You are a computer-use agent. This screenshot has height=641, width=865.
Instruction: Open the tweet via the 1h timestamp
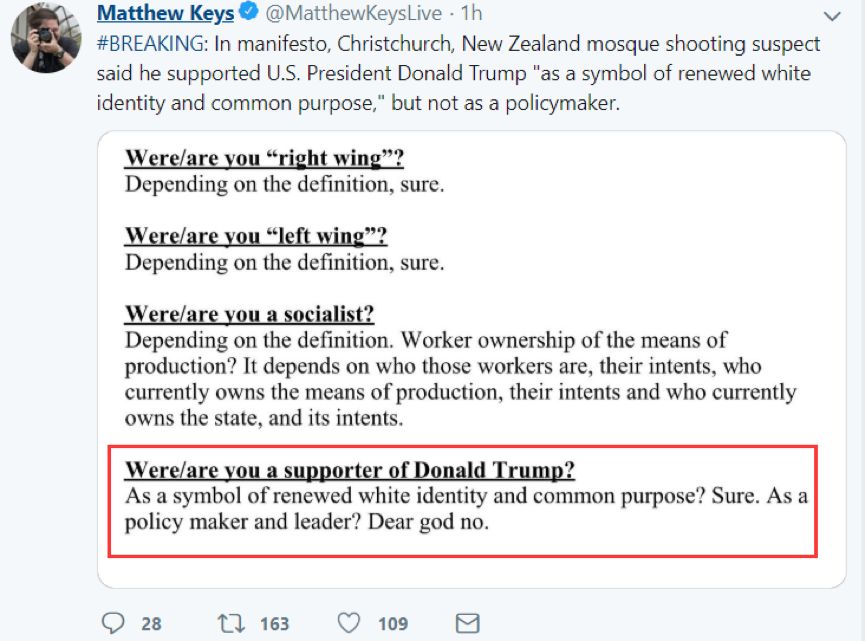[x=469, y=14]
